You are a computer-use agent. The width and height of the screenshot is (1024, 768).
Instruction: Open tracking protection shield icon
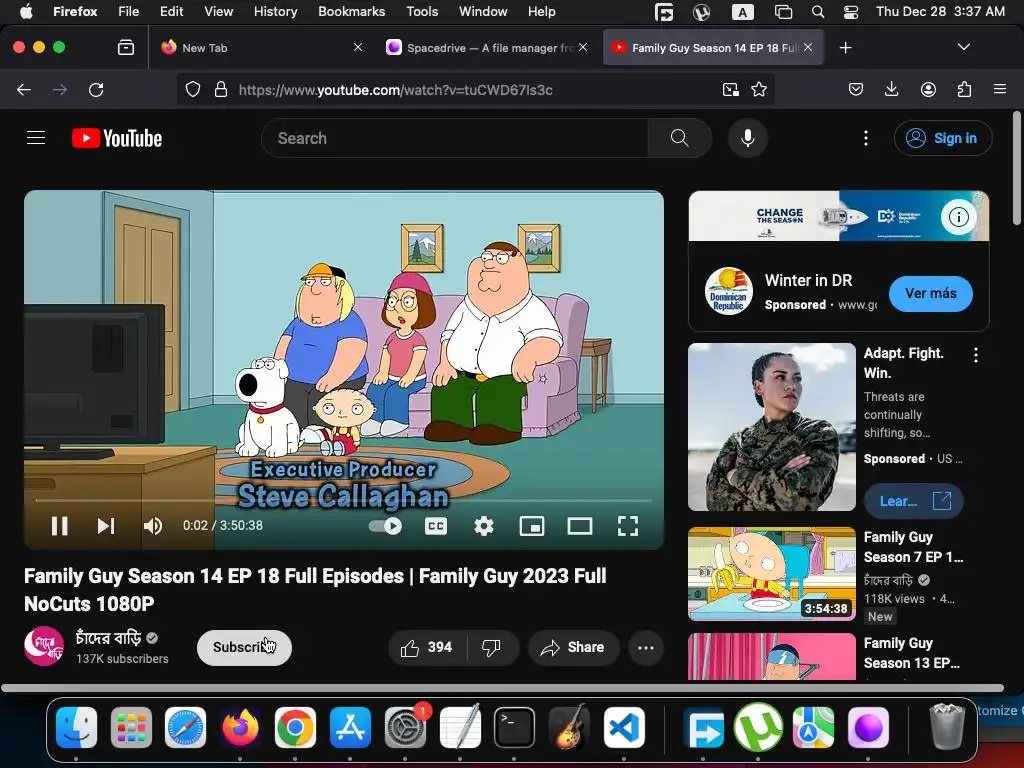[193, 89]
